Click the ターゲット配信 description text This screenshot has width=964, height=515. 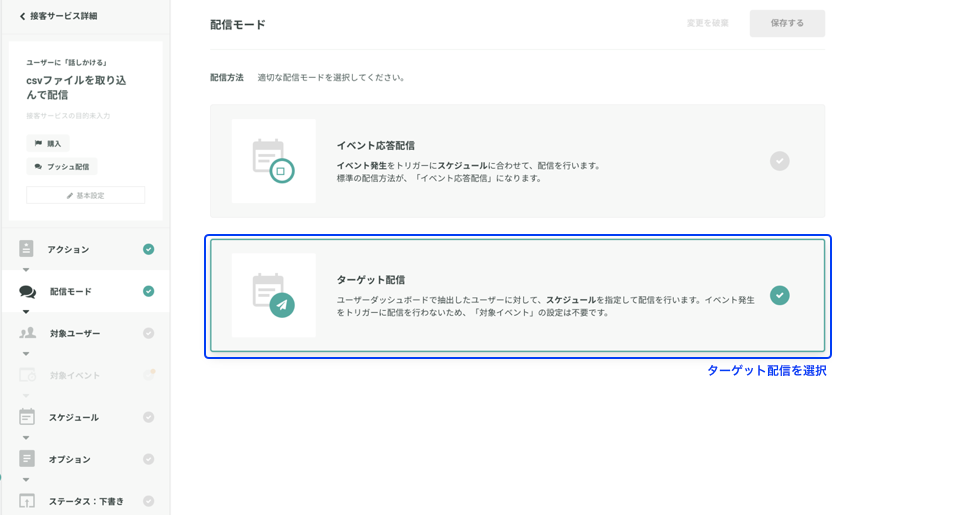click(x=545, y=306)
